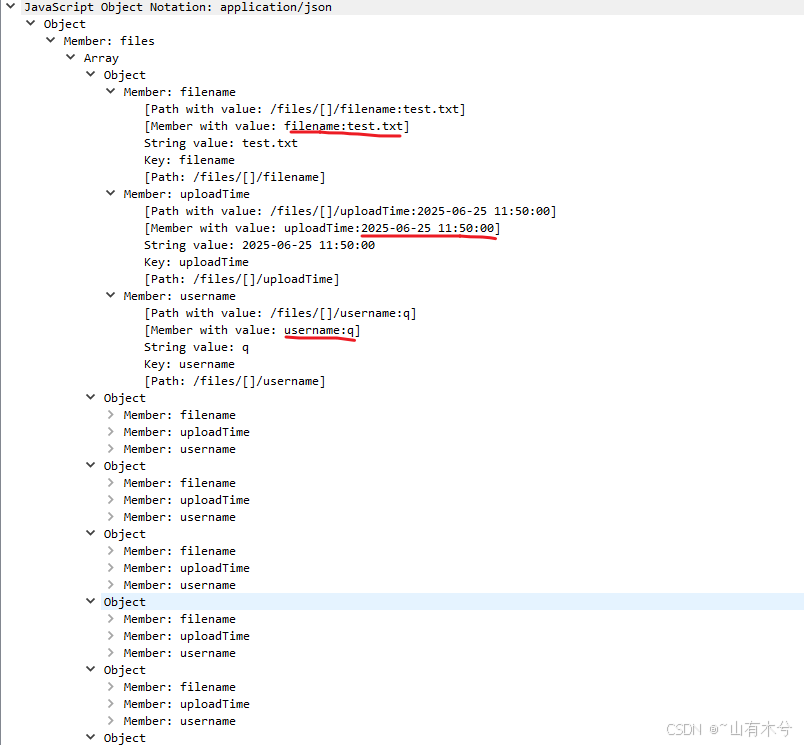Select the [Path: /files/[]/uploadTime] row
The height and width of the screenshot is (745, 804).
pyautogui.click(x=242, y=279)
